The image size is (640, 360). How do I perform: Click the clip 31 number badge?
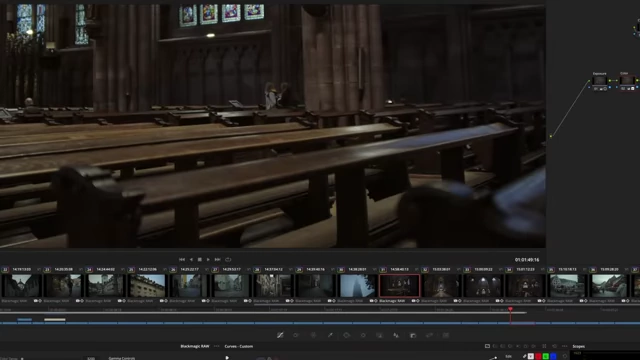[x=383, y=270]
